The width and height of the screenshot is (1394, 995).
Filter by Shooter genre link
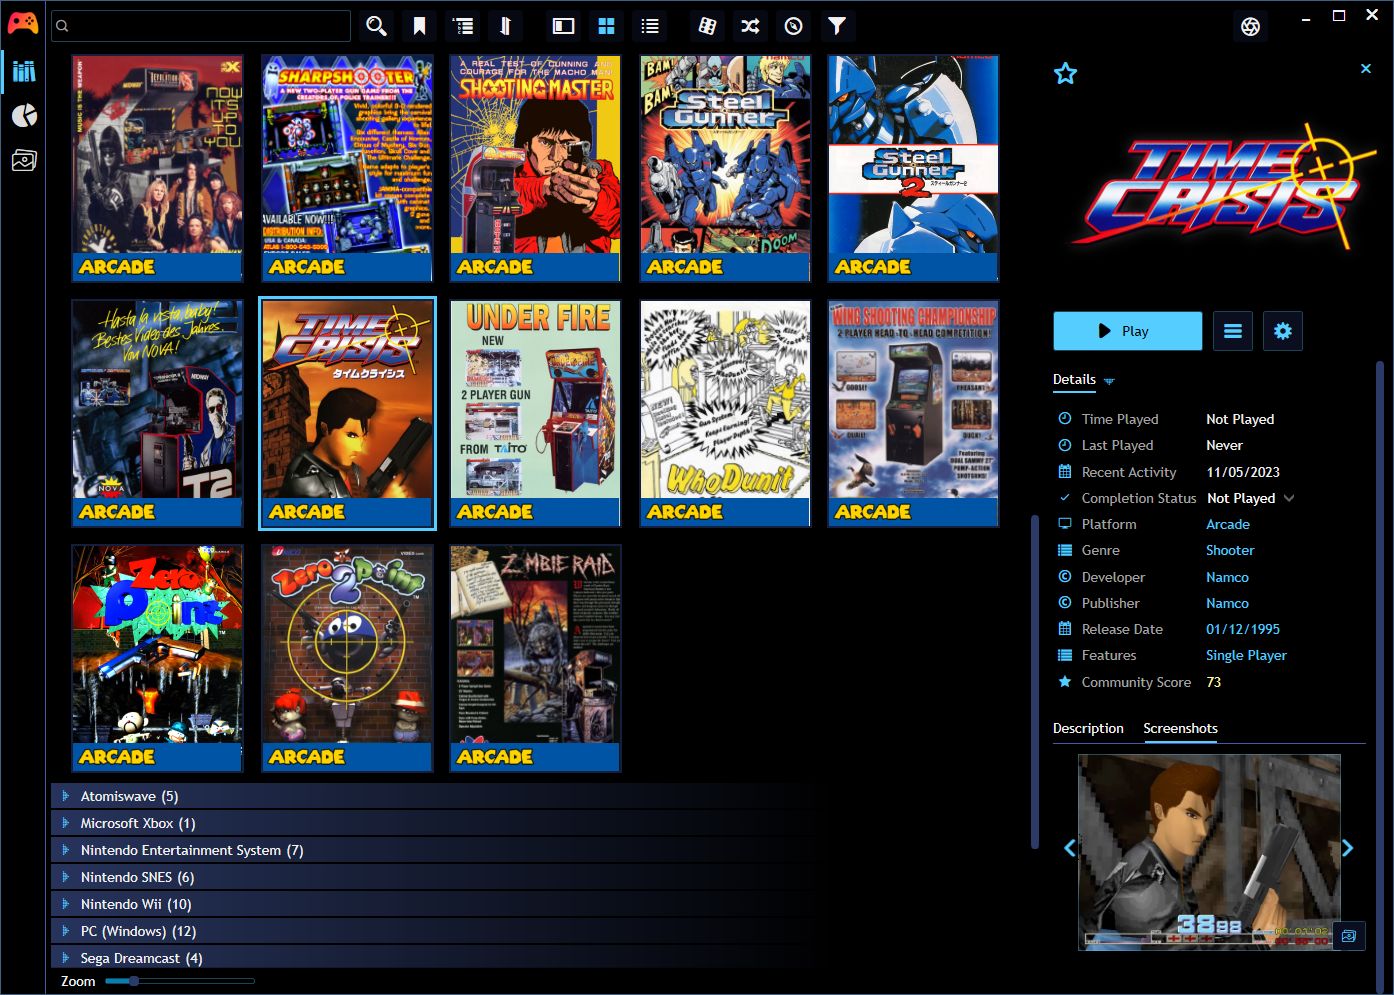coord(1230,550)
